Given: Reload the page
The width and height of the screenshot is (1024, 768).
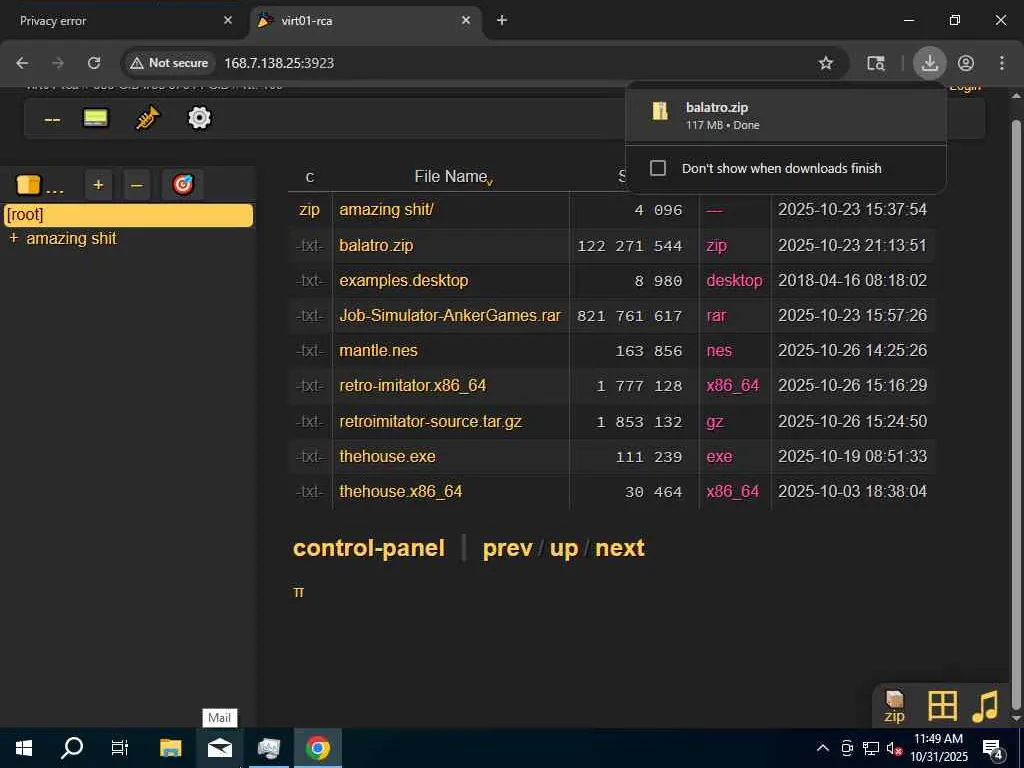Looking at the screenshot, I should point(94,63).
